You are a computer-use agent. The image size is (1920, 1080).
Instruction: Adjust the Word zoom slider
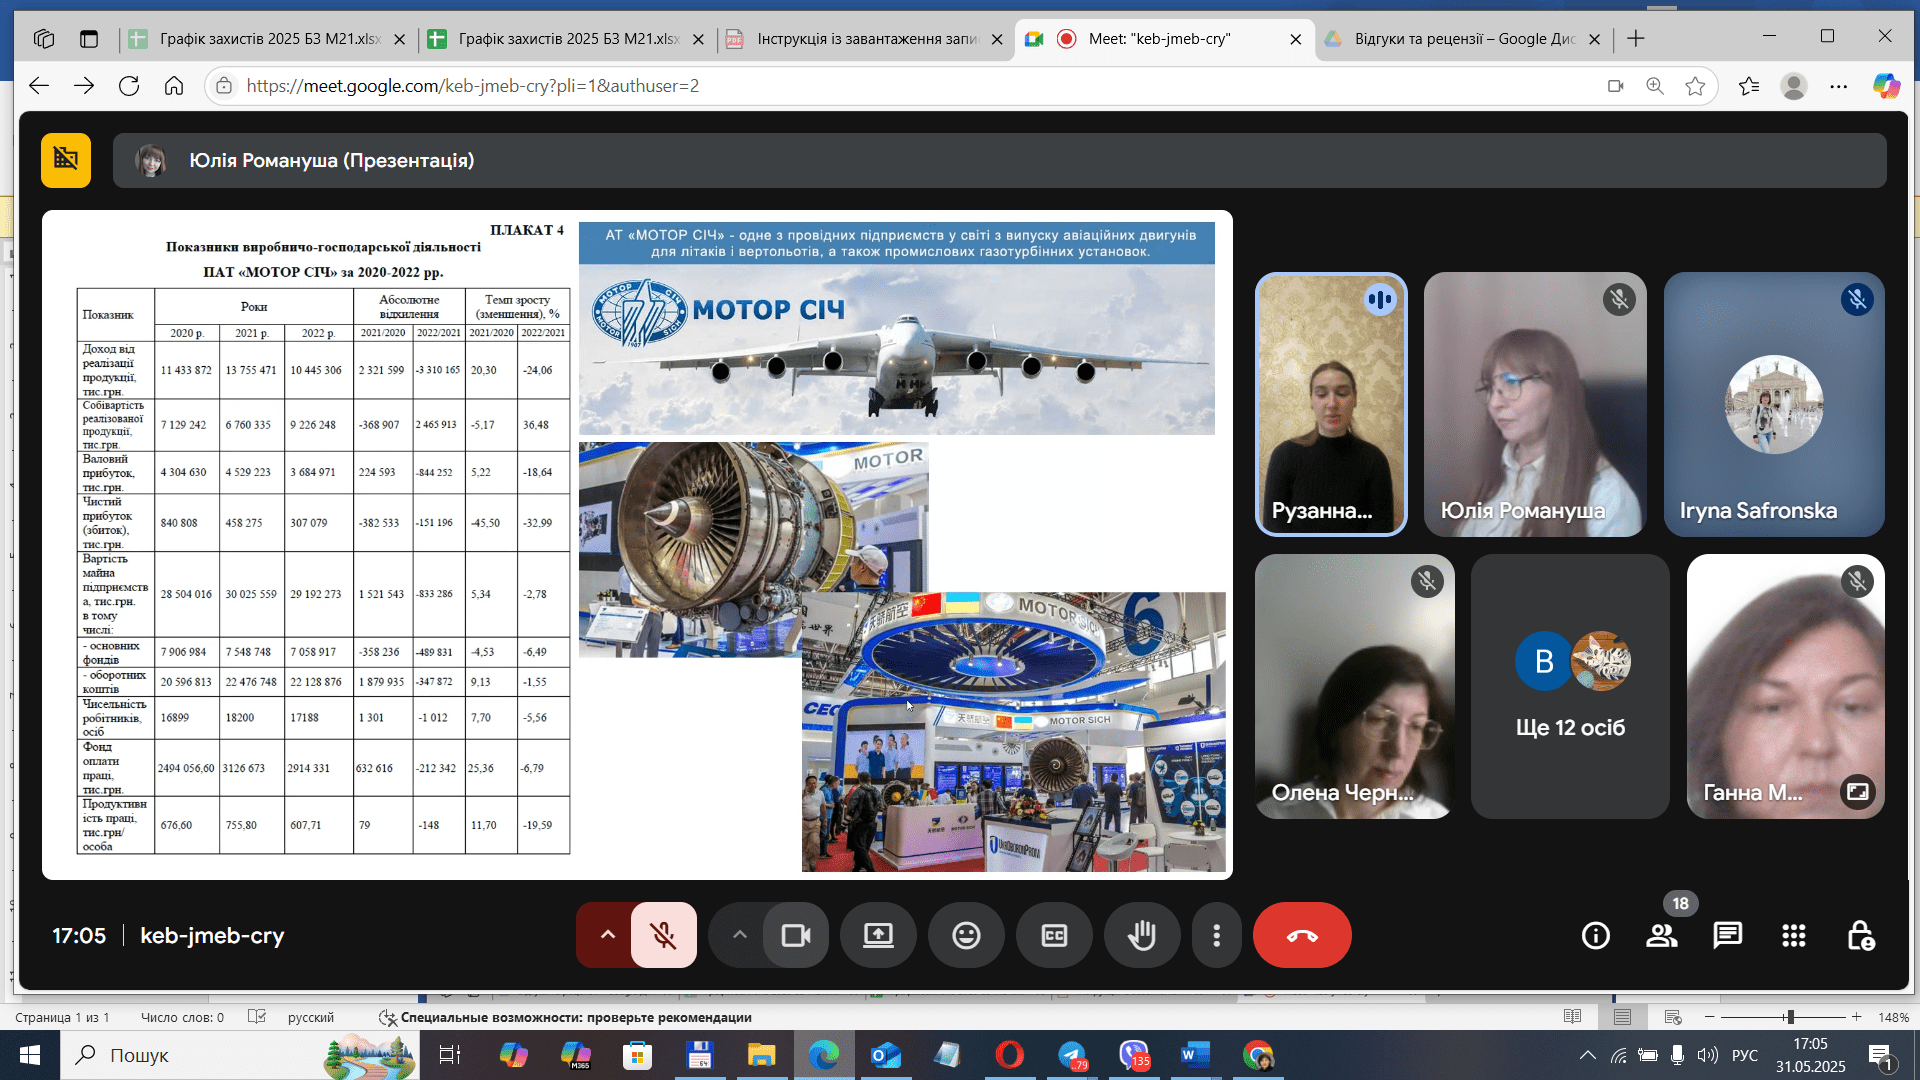(x=1789, y=1017)
